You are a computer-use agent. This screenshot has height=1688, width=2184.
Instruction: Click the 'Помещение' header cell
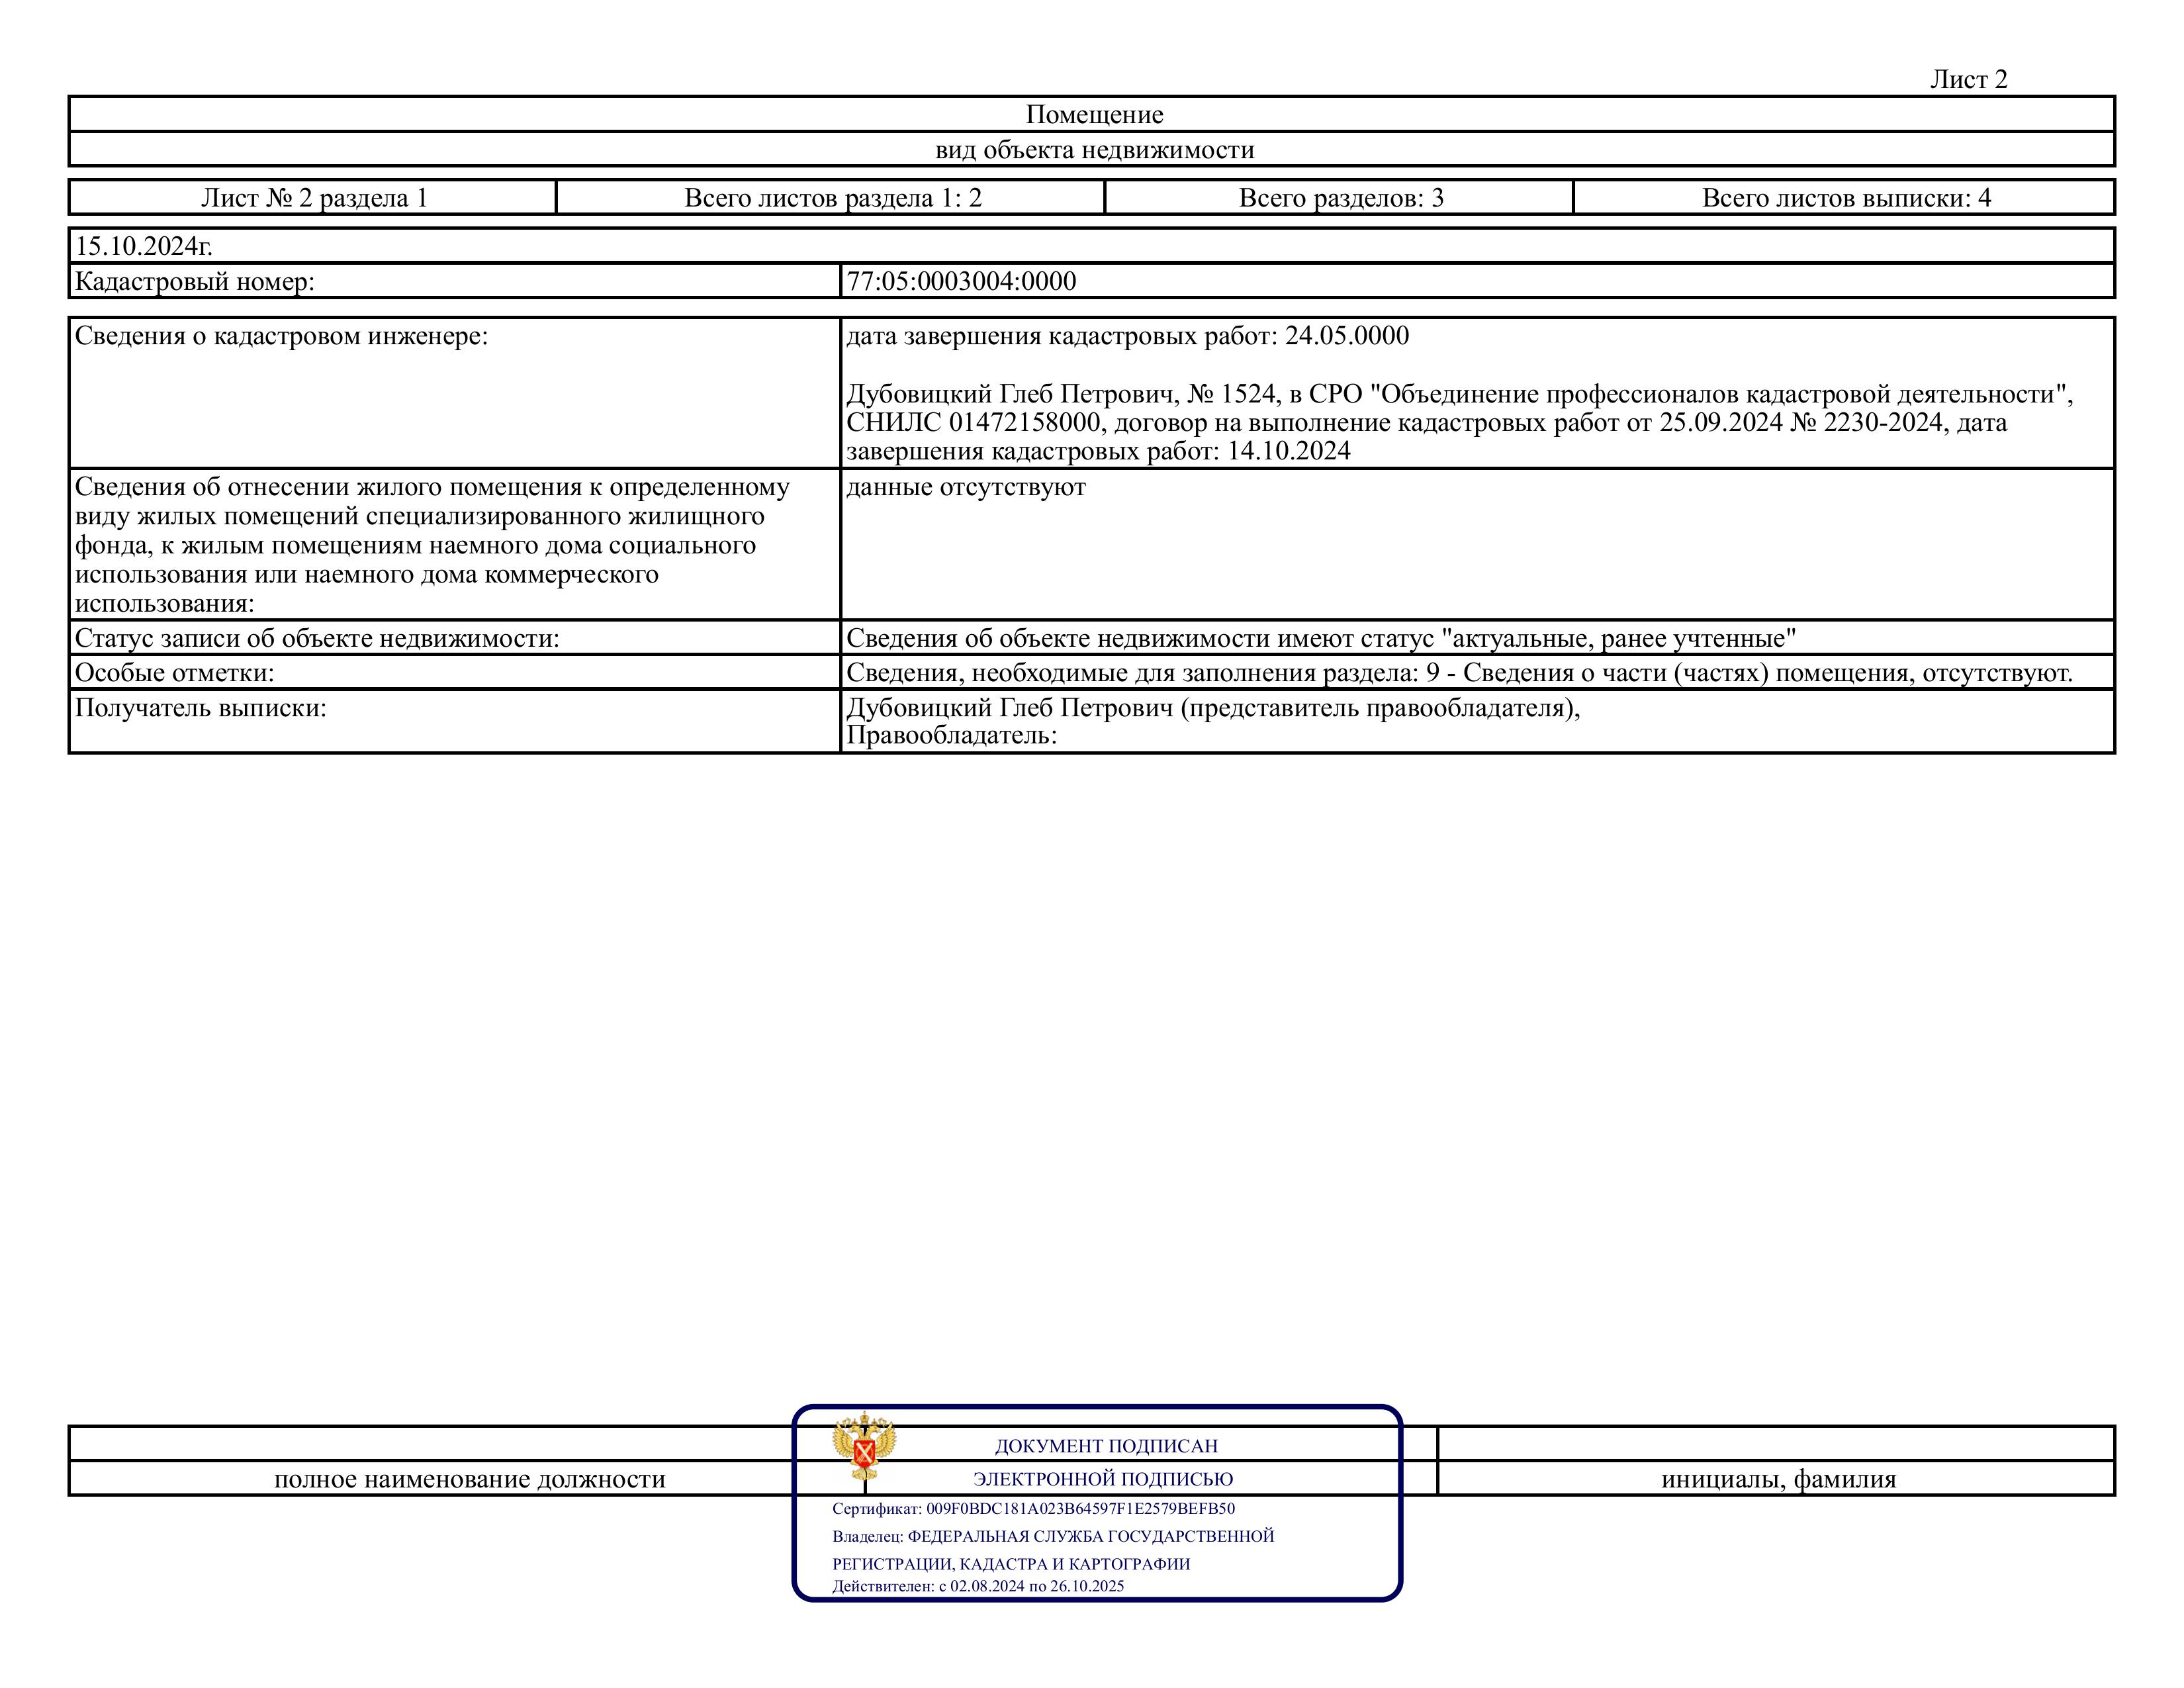coord(1094,115)
